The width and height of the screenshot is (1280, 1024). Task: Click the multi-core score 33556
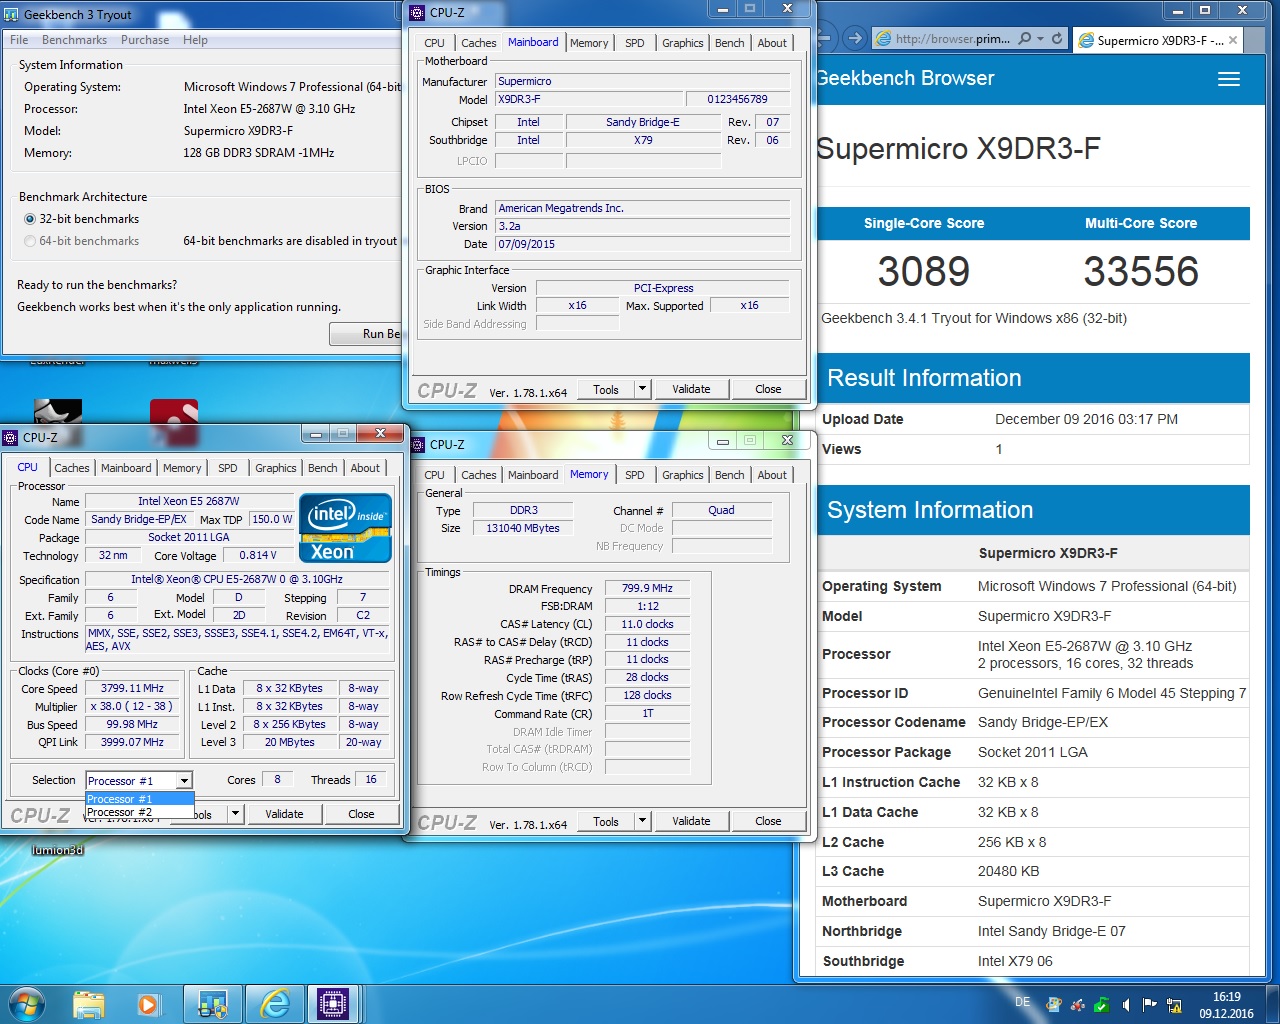tap(1141, 271)
